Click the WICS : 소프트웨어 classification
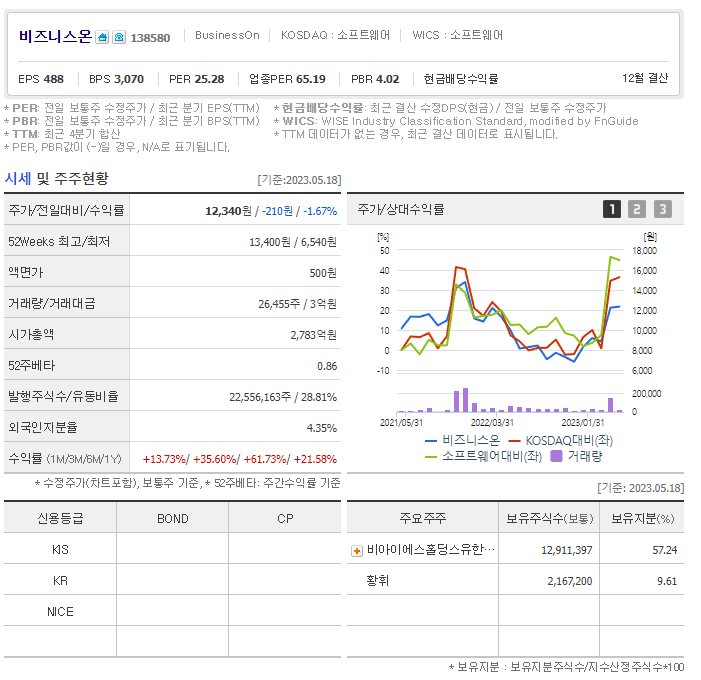This screenshot has height=680, width=701. click(457, 35)
